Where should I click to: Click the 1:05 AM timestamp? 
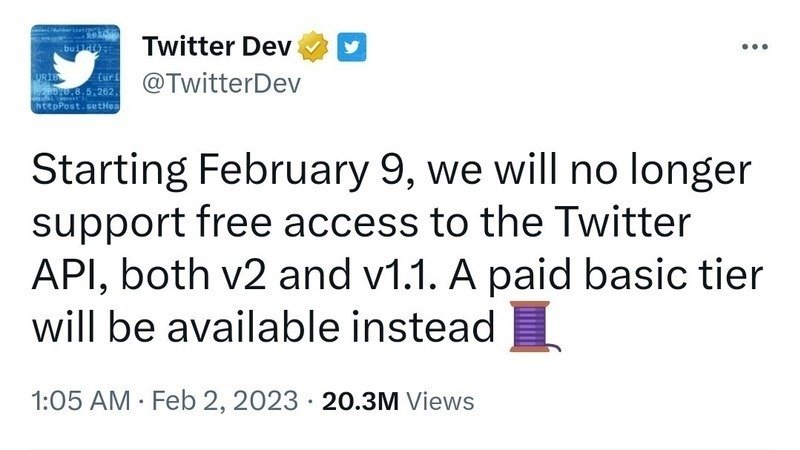click(x=80, y=401)
